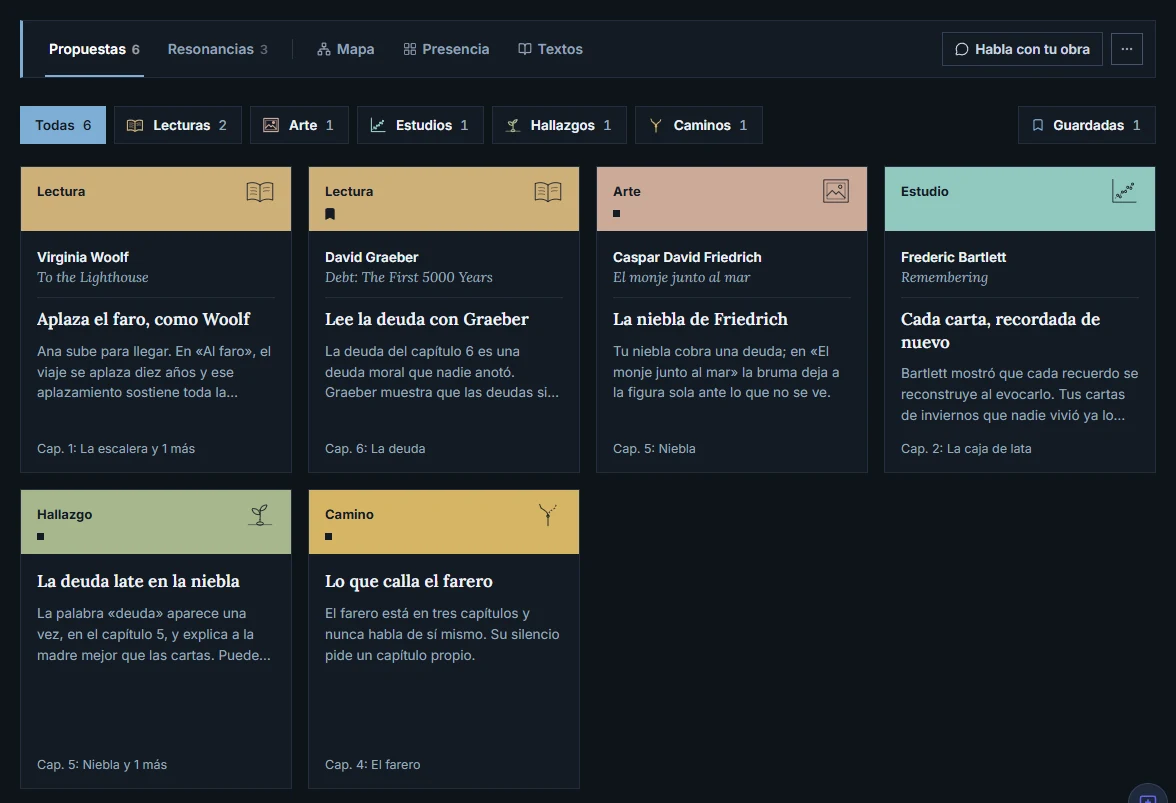
Task: Show saved items via the Guardadas bookmark icon
Action: (1038, 125)
